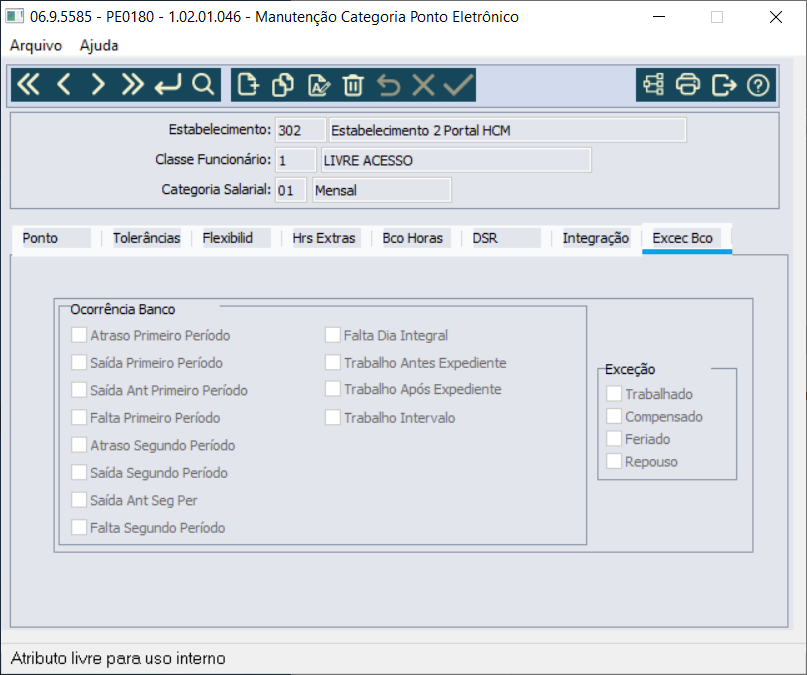Screen dimensions: 807x675
Task: Go to the next record
Action: [x=98, y=84]
